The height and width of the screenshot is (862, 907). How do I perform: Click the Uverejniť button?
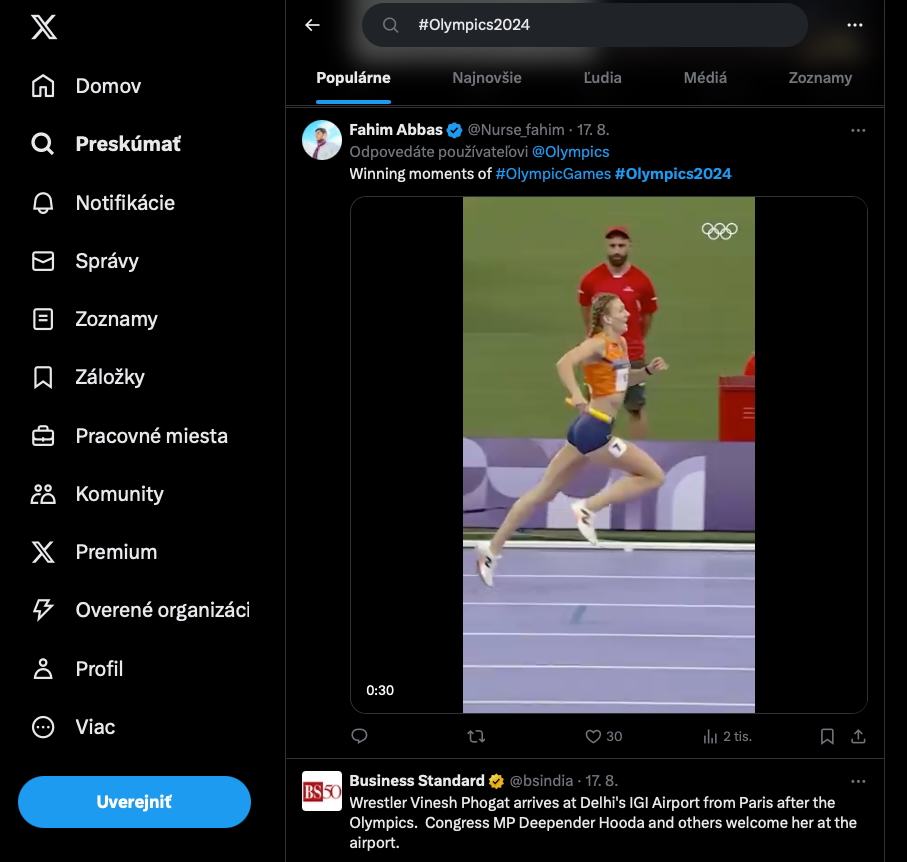(134, 802)
